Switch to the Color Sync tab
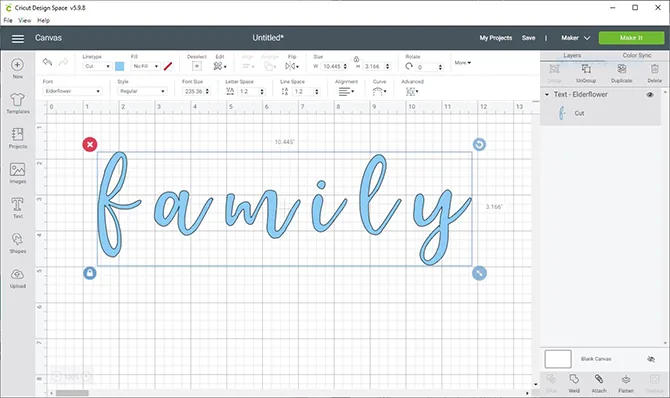Viewport: 670px width, 398px height. [x=637, y=55]
